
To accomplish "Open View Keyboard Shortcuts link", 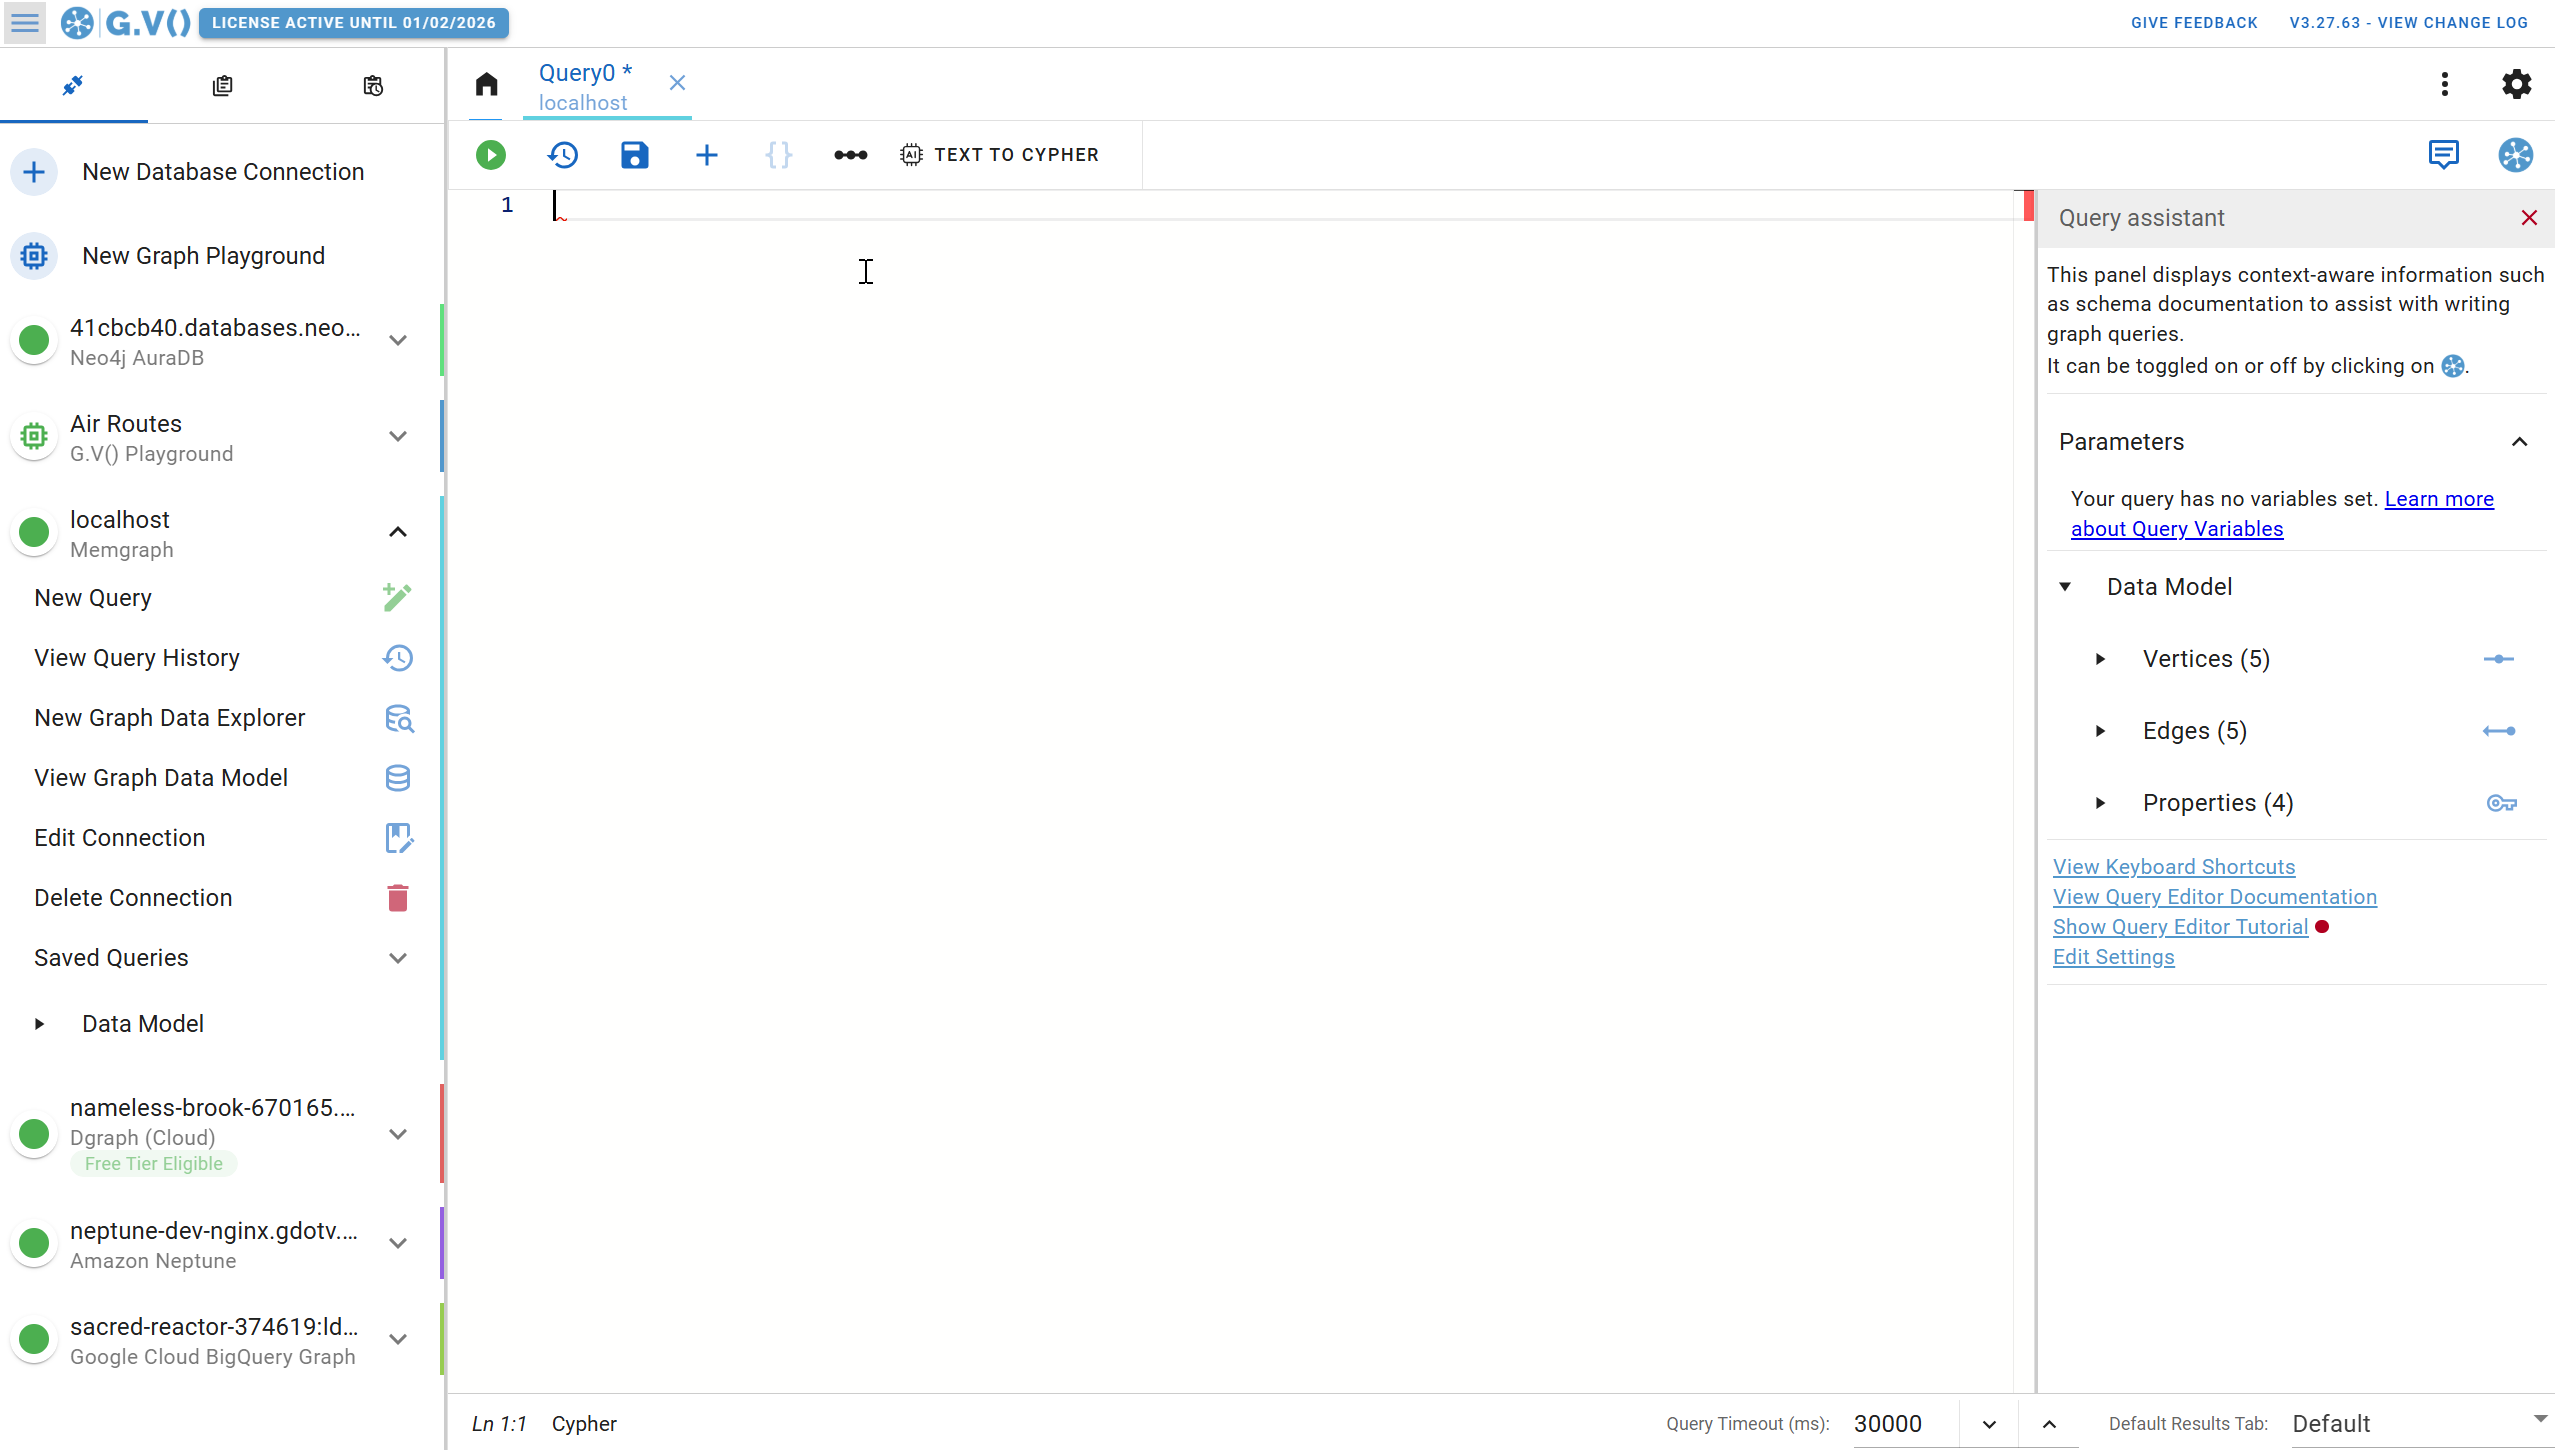I will point(2174,867).
